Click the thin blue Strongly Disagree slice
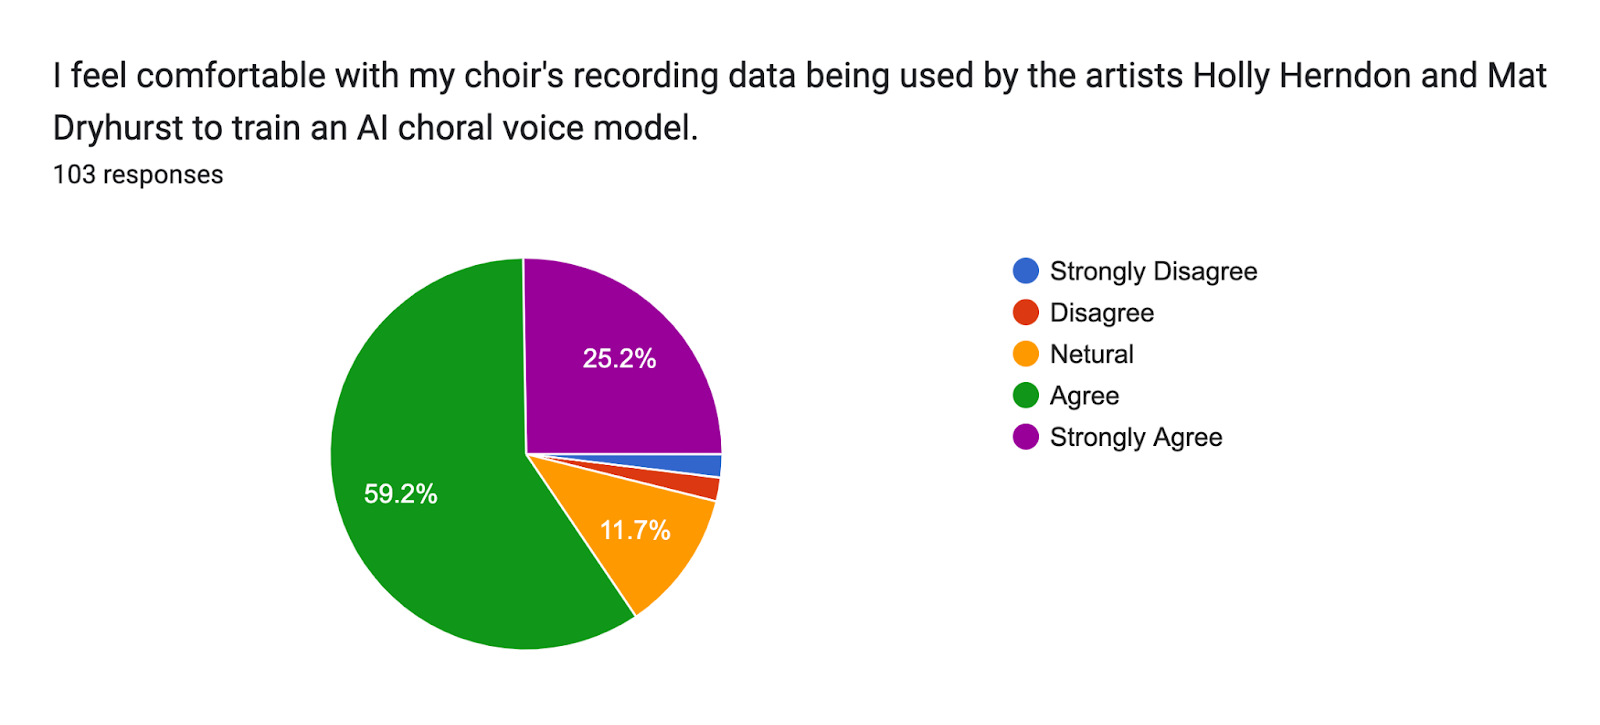 click(x=705, y=465)
